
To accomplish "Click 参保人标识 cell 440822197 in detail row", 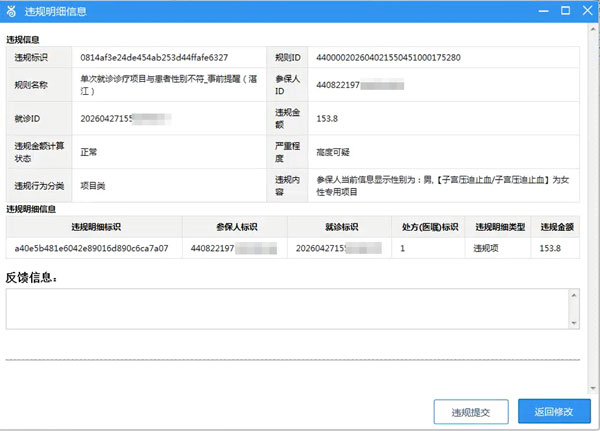I will (x=233, y=248).
